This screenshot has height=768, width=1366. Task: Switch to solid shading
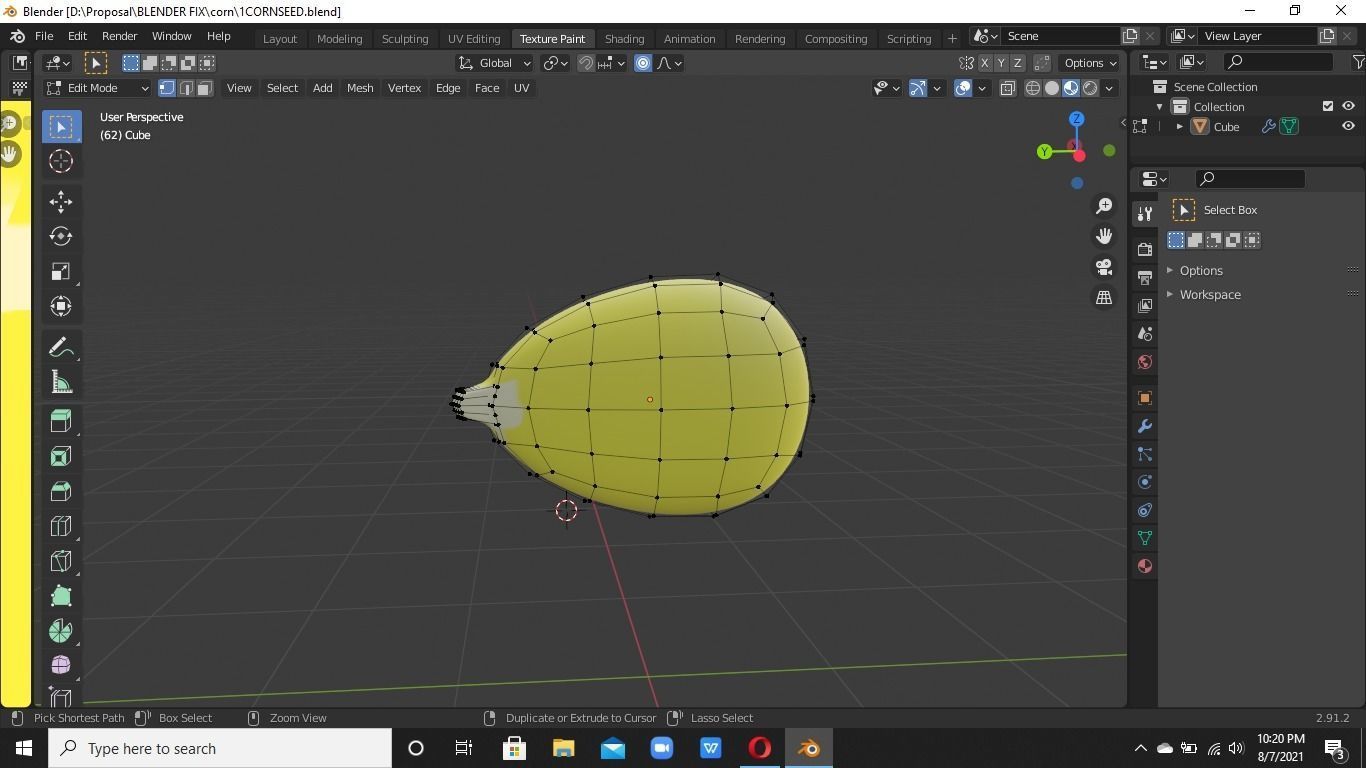coord(1052,88)
